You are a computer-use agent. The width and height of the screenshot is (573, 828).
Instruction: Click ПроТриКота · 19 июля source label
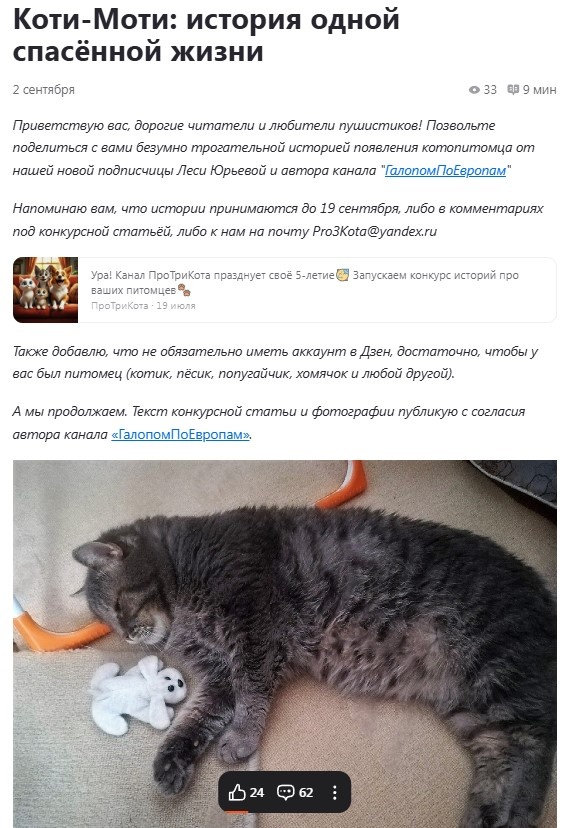(x=143, y=306)
